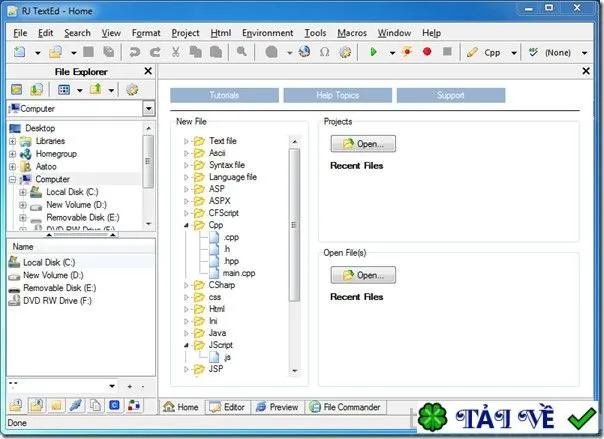The image size is (604, 439).
Task: Expand the Text file folder
Action: 186,141
